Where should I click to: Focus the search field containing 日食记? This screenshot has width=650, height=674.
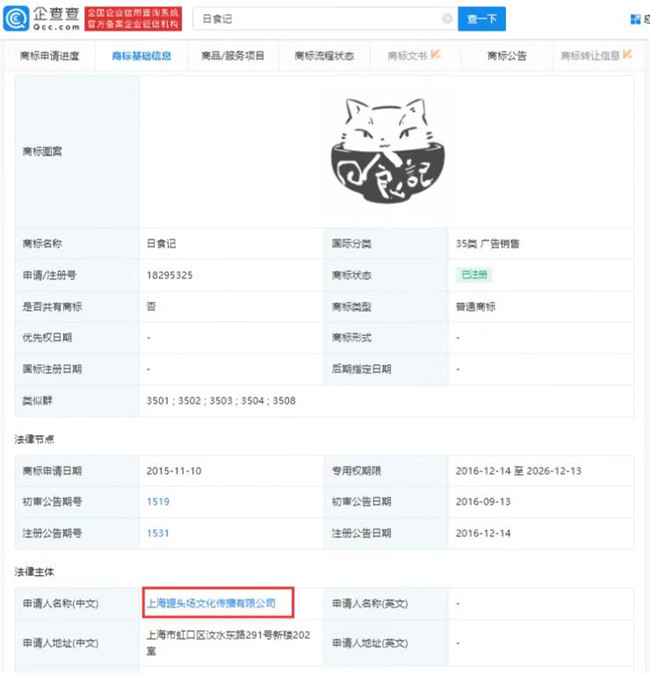(325, 19)
